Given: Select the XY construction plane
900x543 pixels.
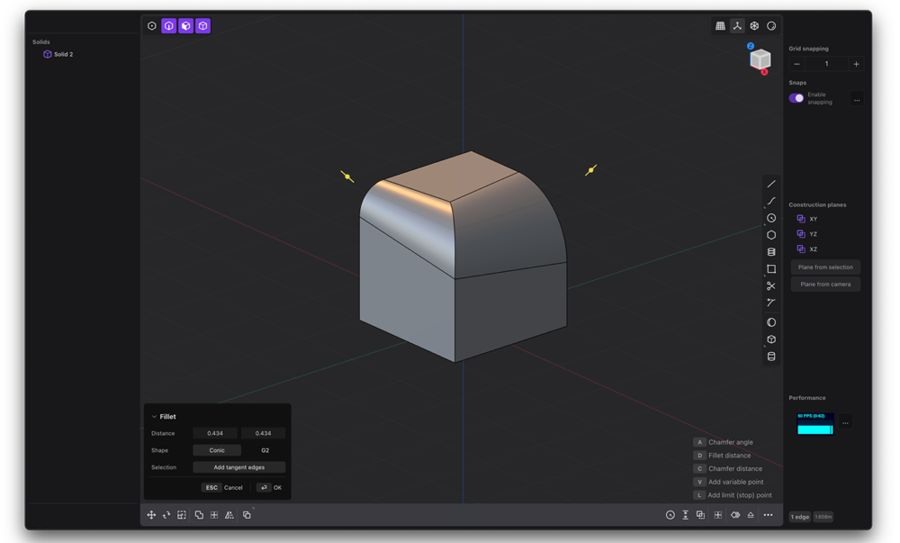Looking at the screenshot, I should point(813,218).
